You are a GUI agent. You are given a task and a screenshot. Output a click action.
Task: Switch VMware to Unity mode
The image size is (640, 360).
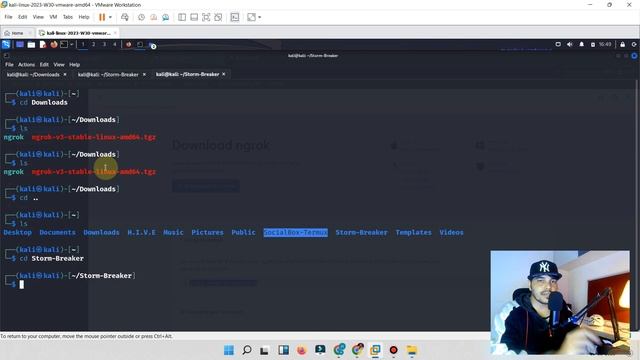218,17
